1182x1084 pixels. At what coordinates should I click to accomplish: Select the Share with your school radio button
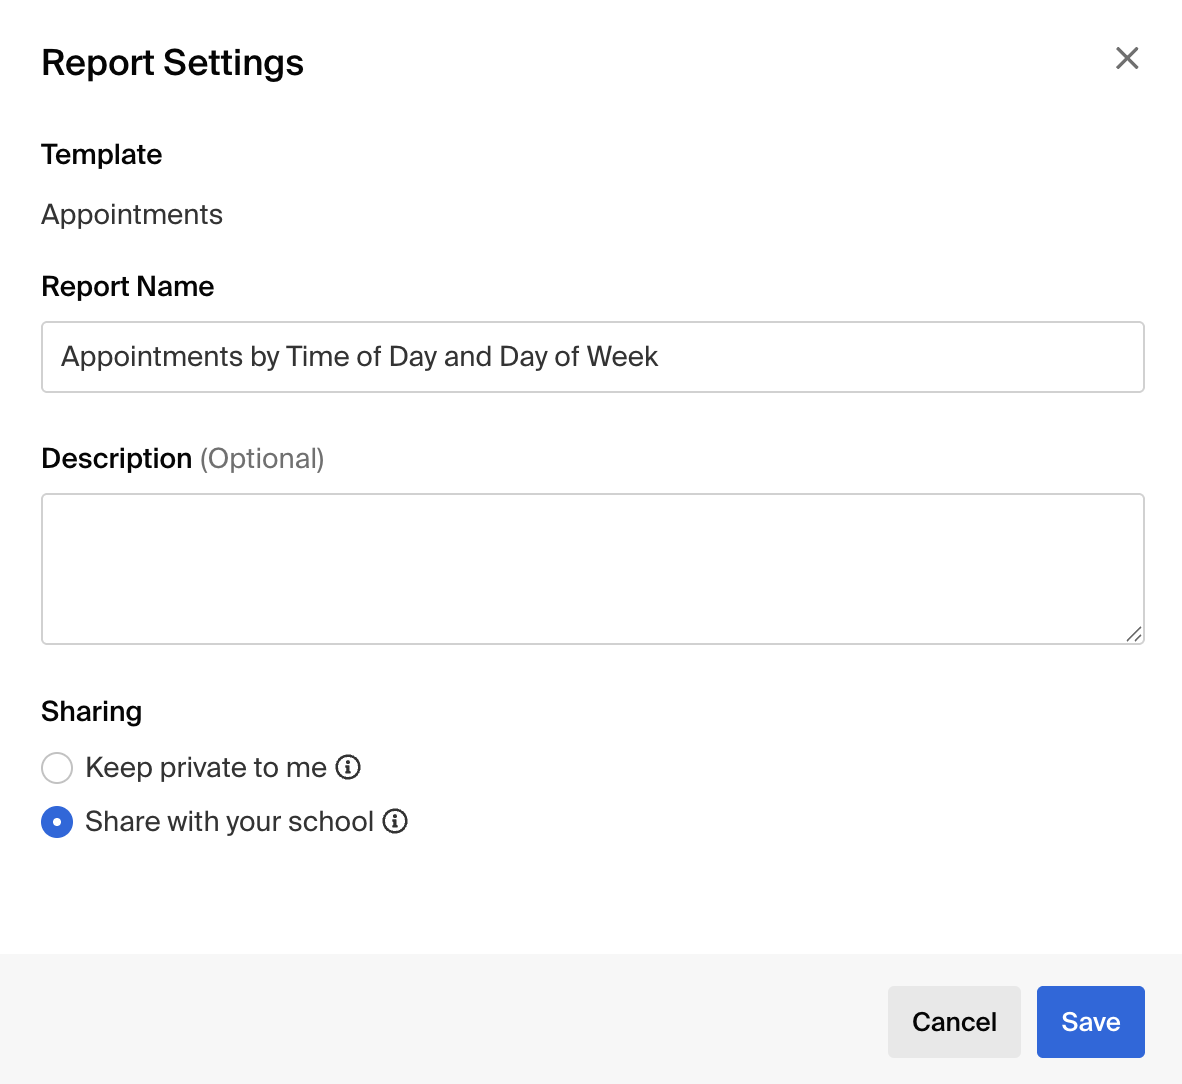click(57, 822)
